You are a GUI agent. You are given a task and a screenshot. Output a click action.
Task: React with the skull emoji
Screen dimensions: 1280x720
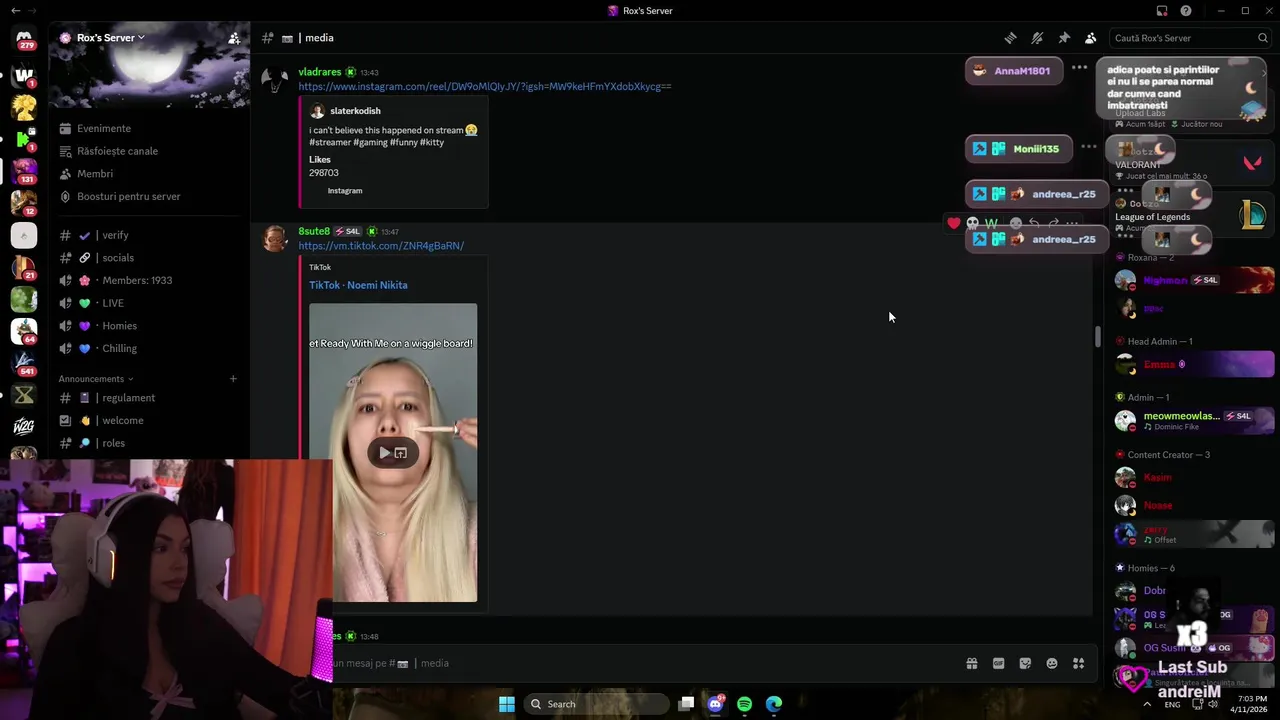972,223
